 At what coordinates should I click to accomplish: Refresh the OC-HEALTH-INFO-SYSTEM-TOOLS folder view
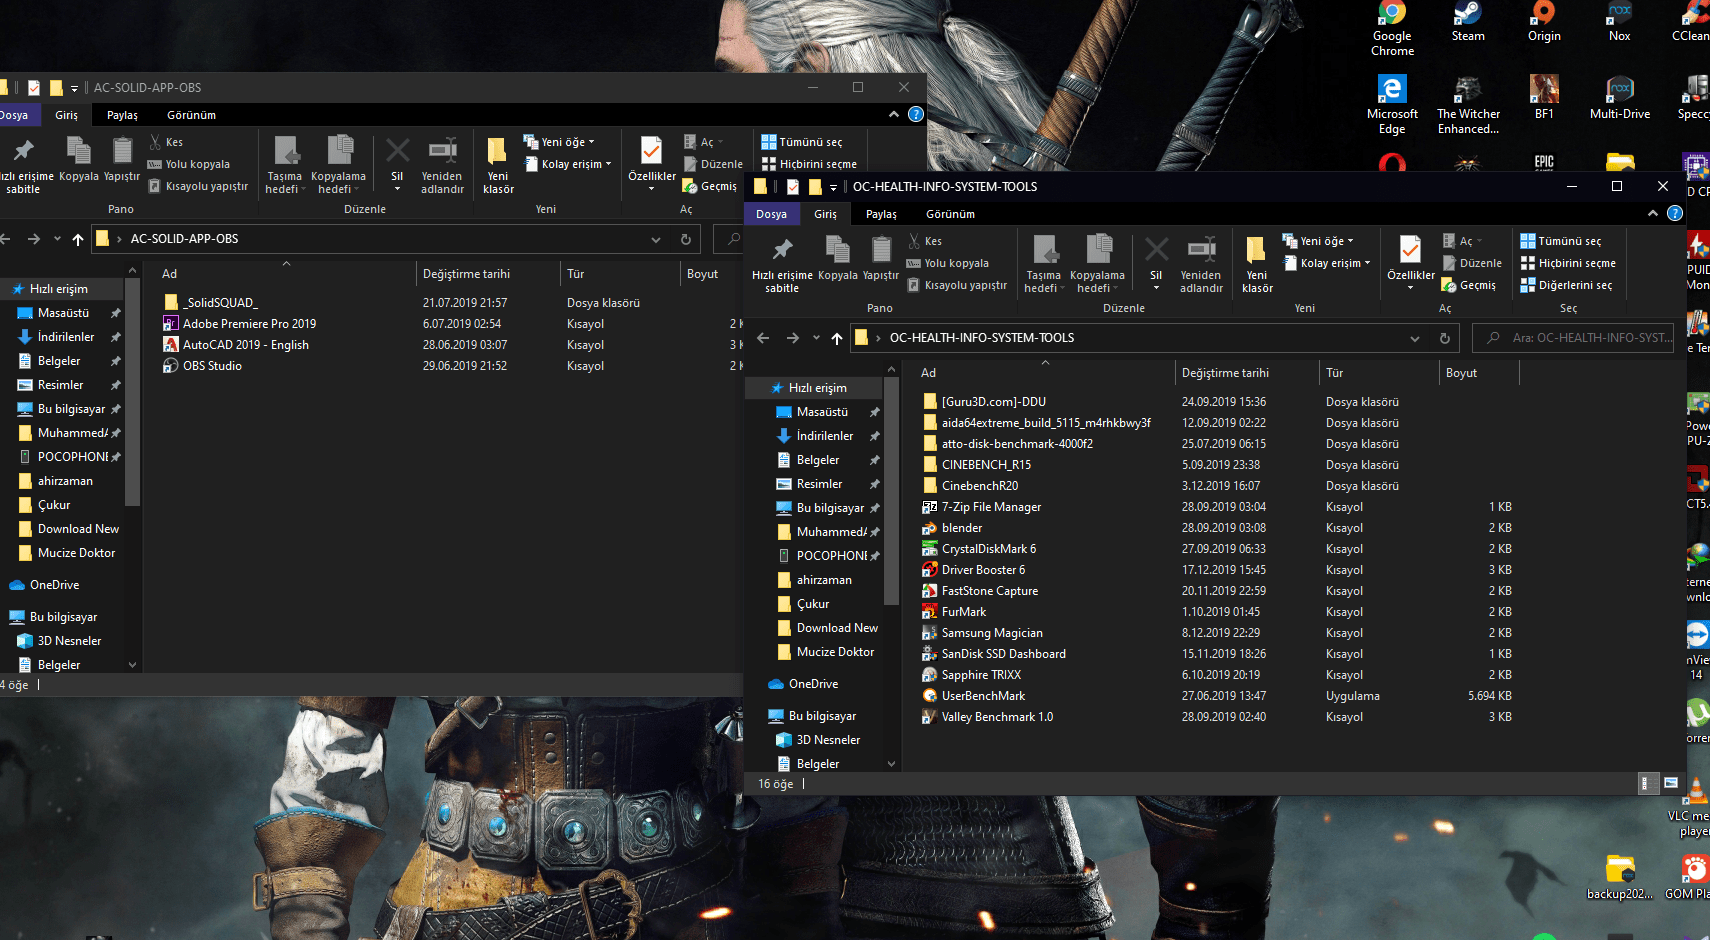pos(1444,338)
